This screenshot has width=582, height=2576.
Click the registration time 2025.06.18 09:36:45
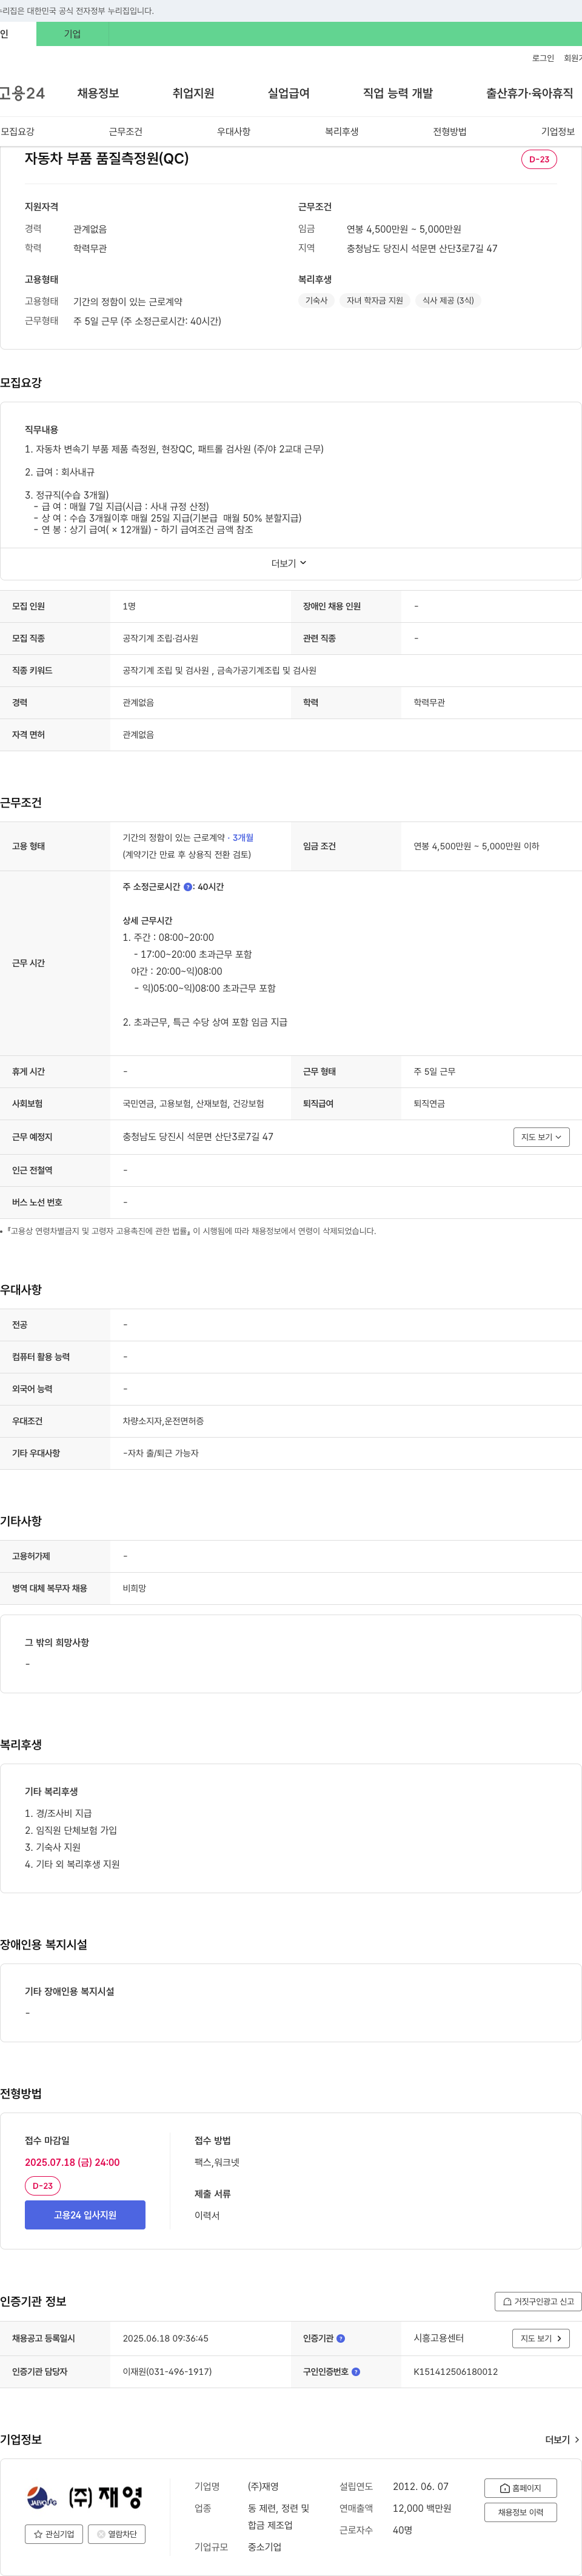click(x=165, y=2338)
